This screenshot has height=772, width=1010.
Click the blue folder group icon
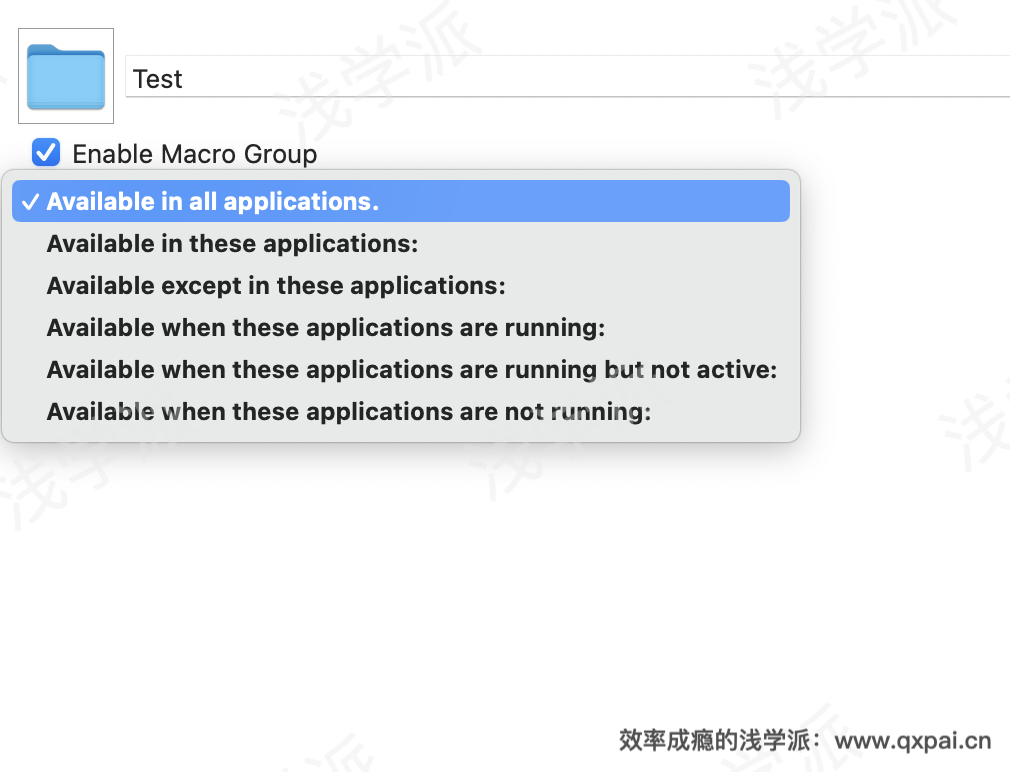click(66, 77)
